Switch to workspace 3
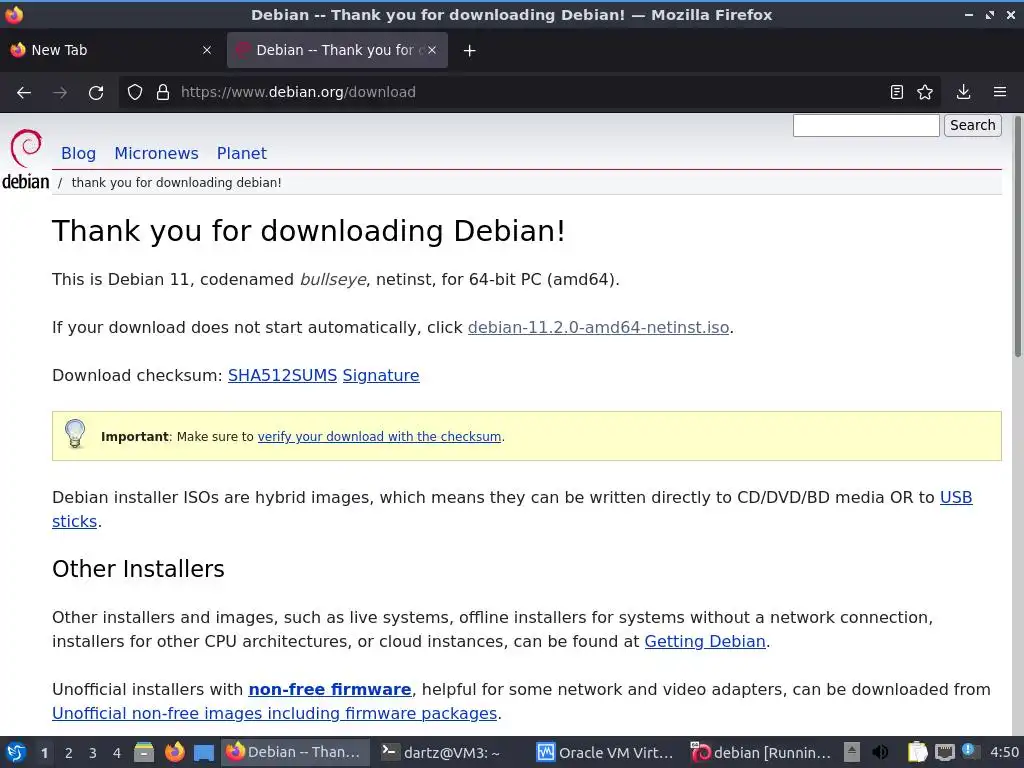This screenshot has height=768, width=1024. point(93,753)
